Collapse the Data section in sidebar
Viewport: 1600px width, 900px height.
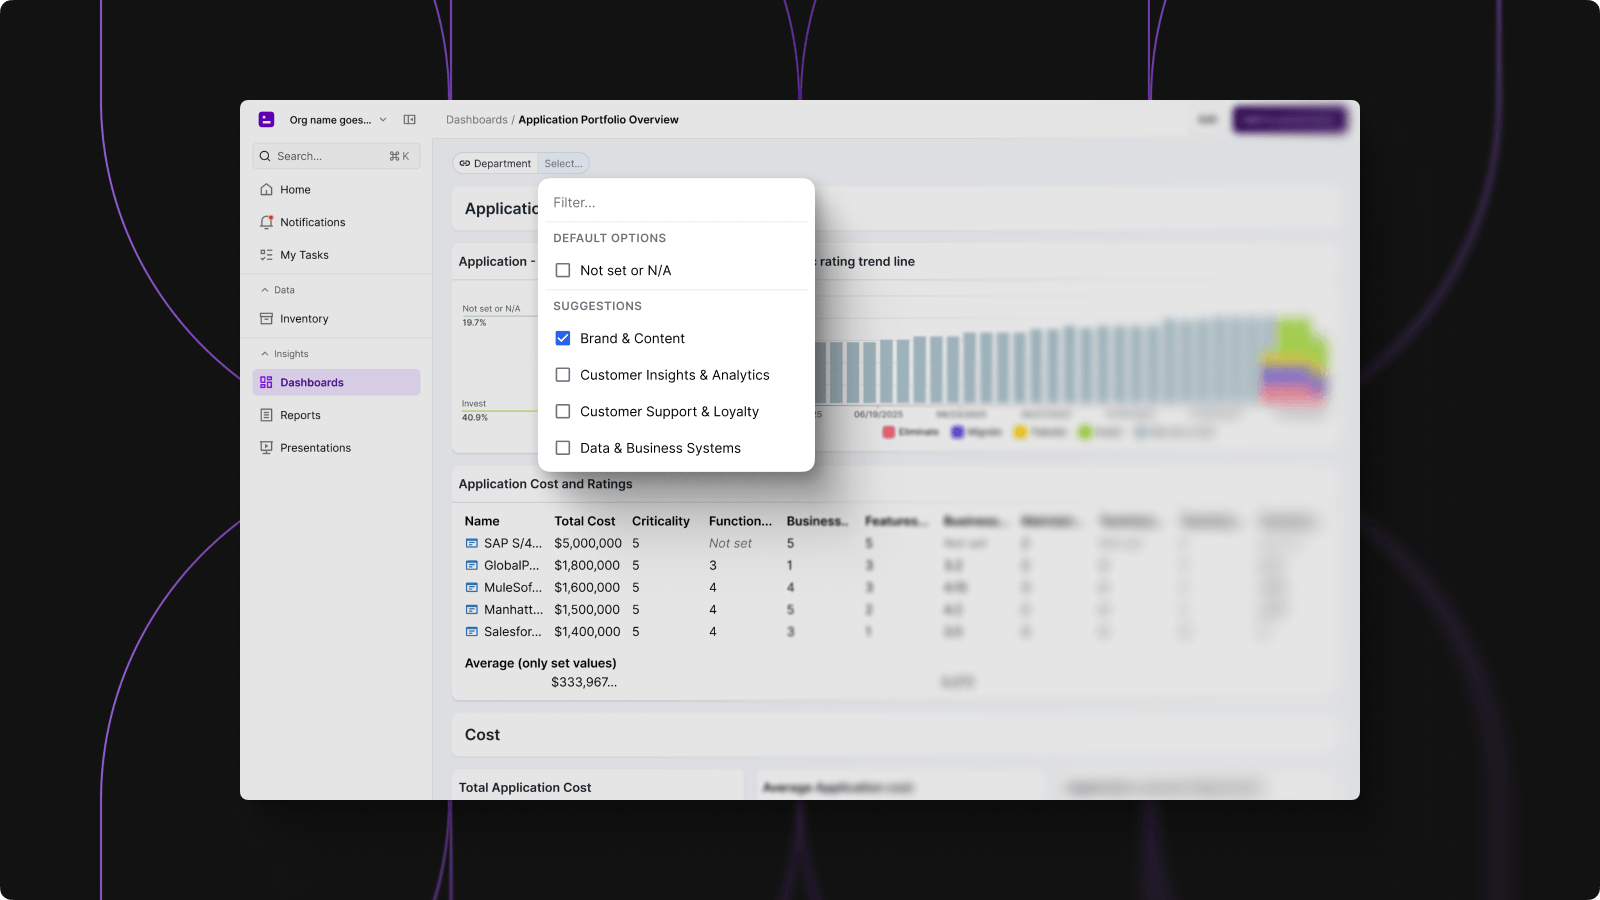(265, 290)
